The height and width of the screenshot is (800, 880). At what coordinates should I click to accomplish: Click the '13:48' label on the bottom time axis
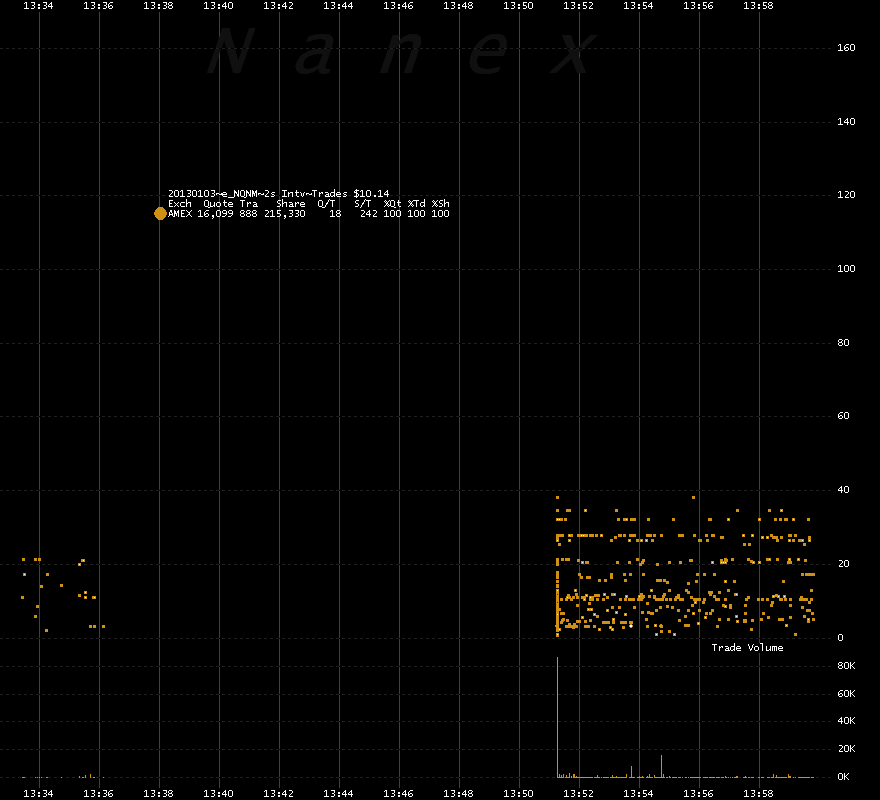[459, 794]
